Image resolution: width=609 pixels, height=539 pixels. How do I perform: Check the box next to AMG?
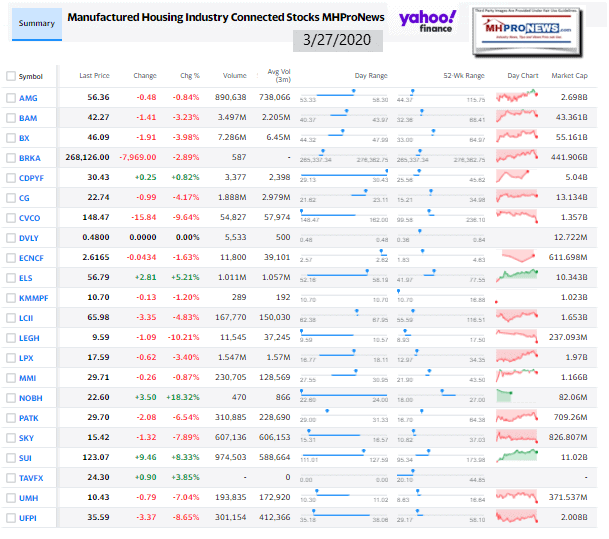point(11,97)
